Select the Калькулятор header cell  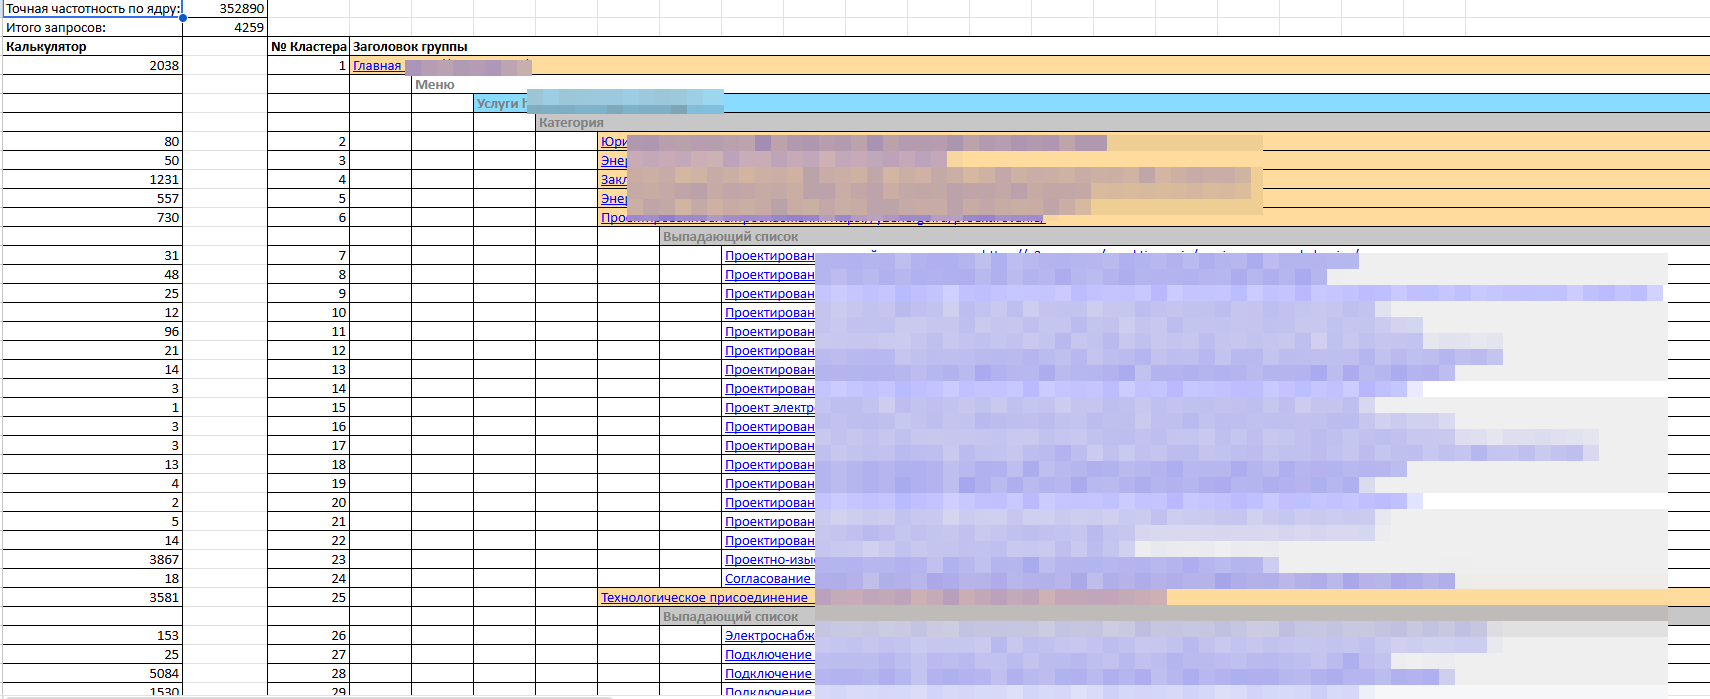click(93, 47)
